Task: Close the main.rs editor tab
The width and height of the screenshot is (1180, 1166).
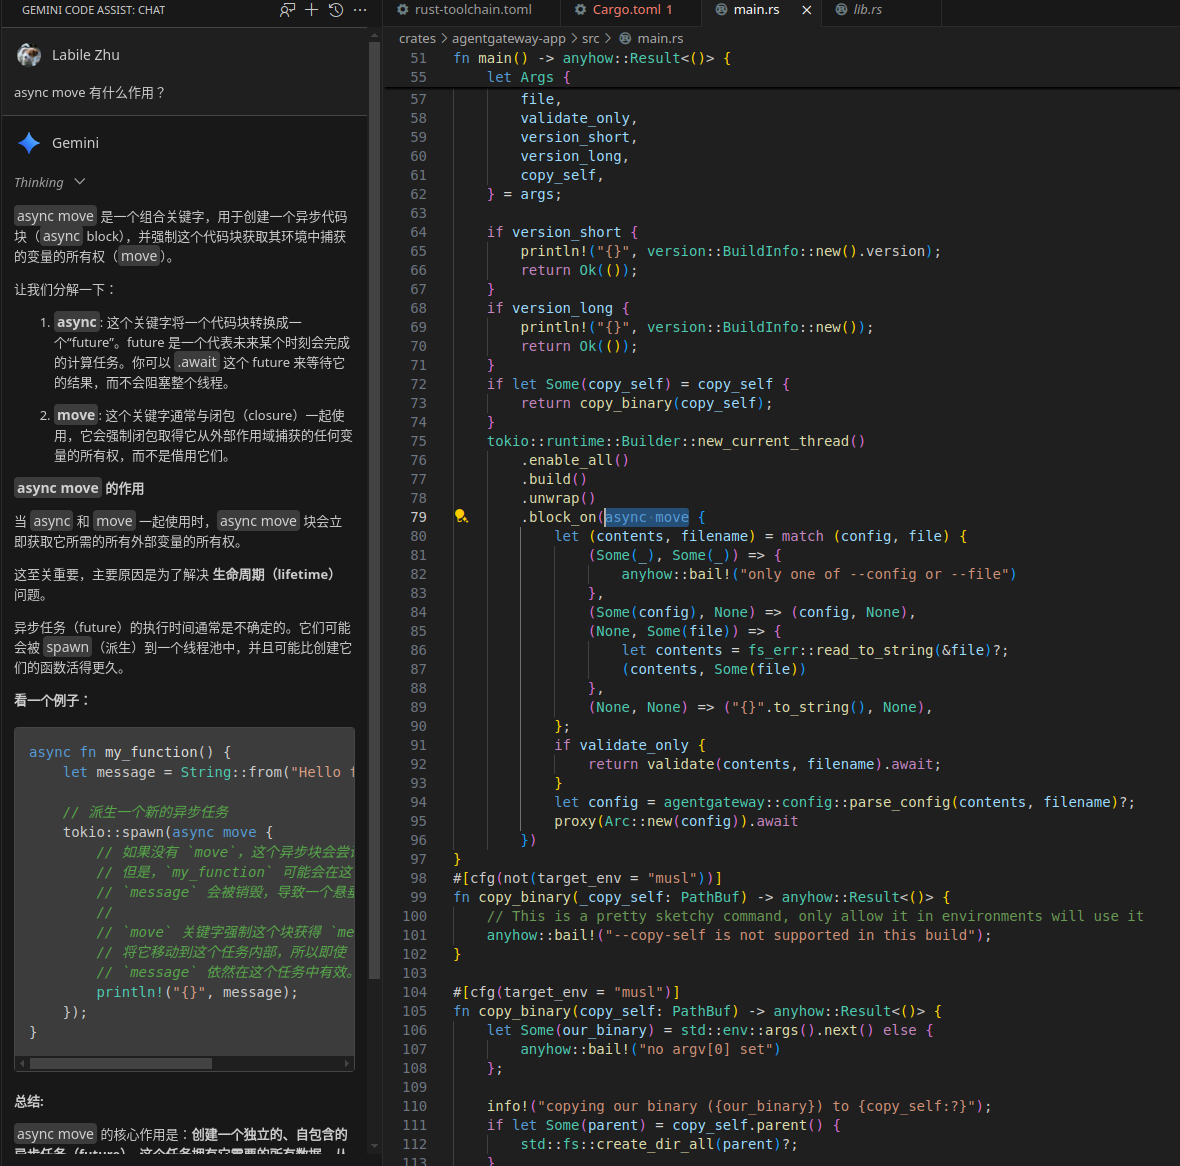Action: tap(806, 10)
